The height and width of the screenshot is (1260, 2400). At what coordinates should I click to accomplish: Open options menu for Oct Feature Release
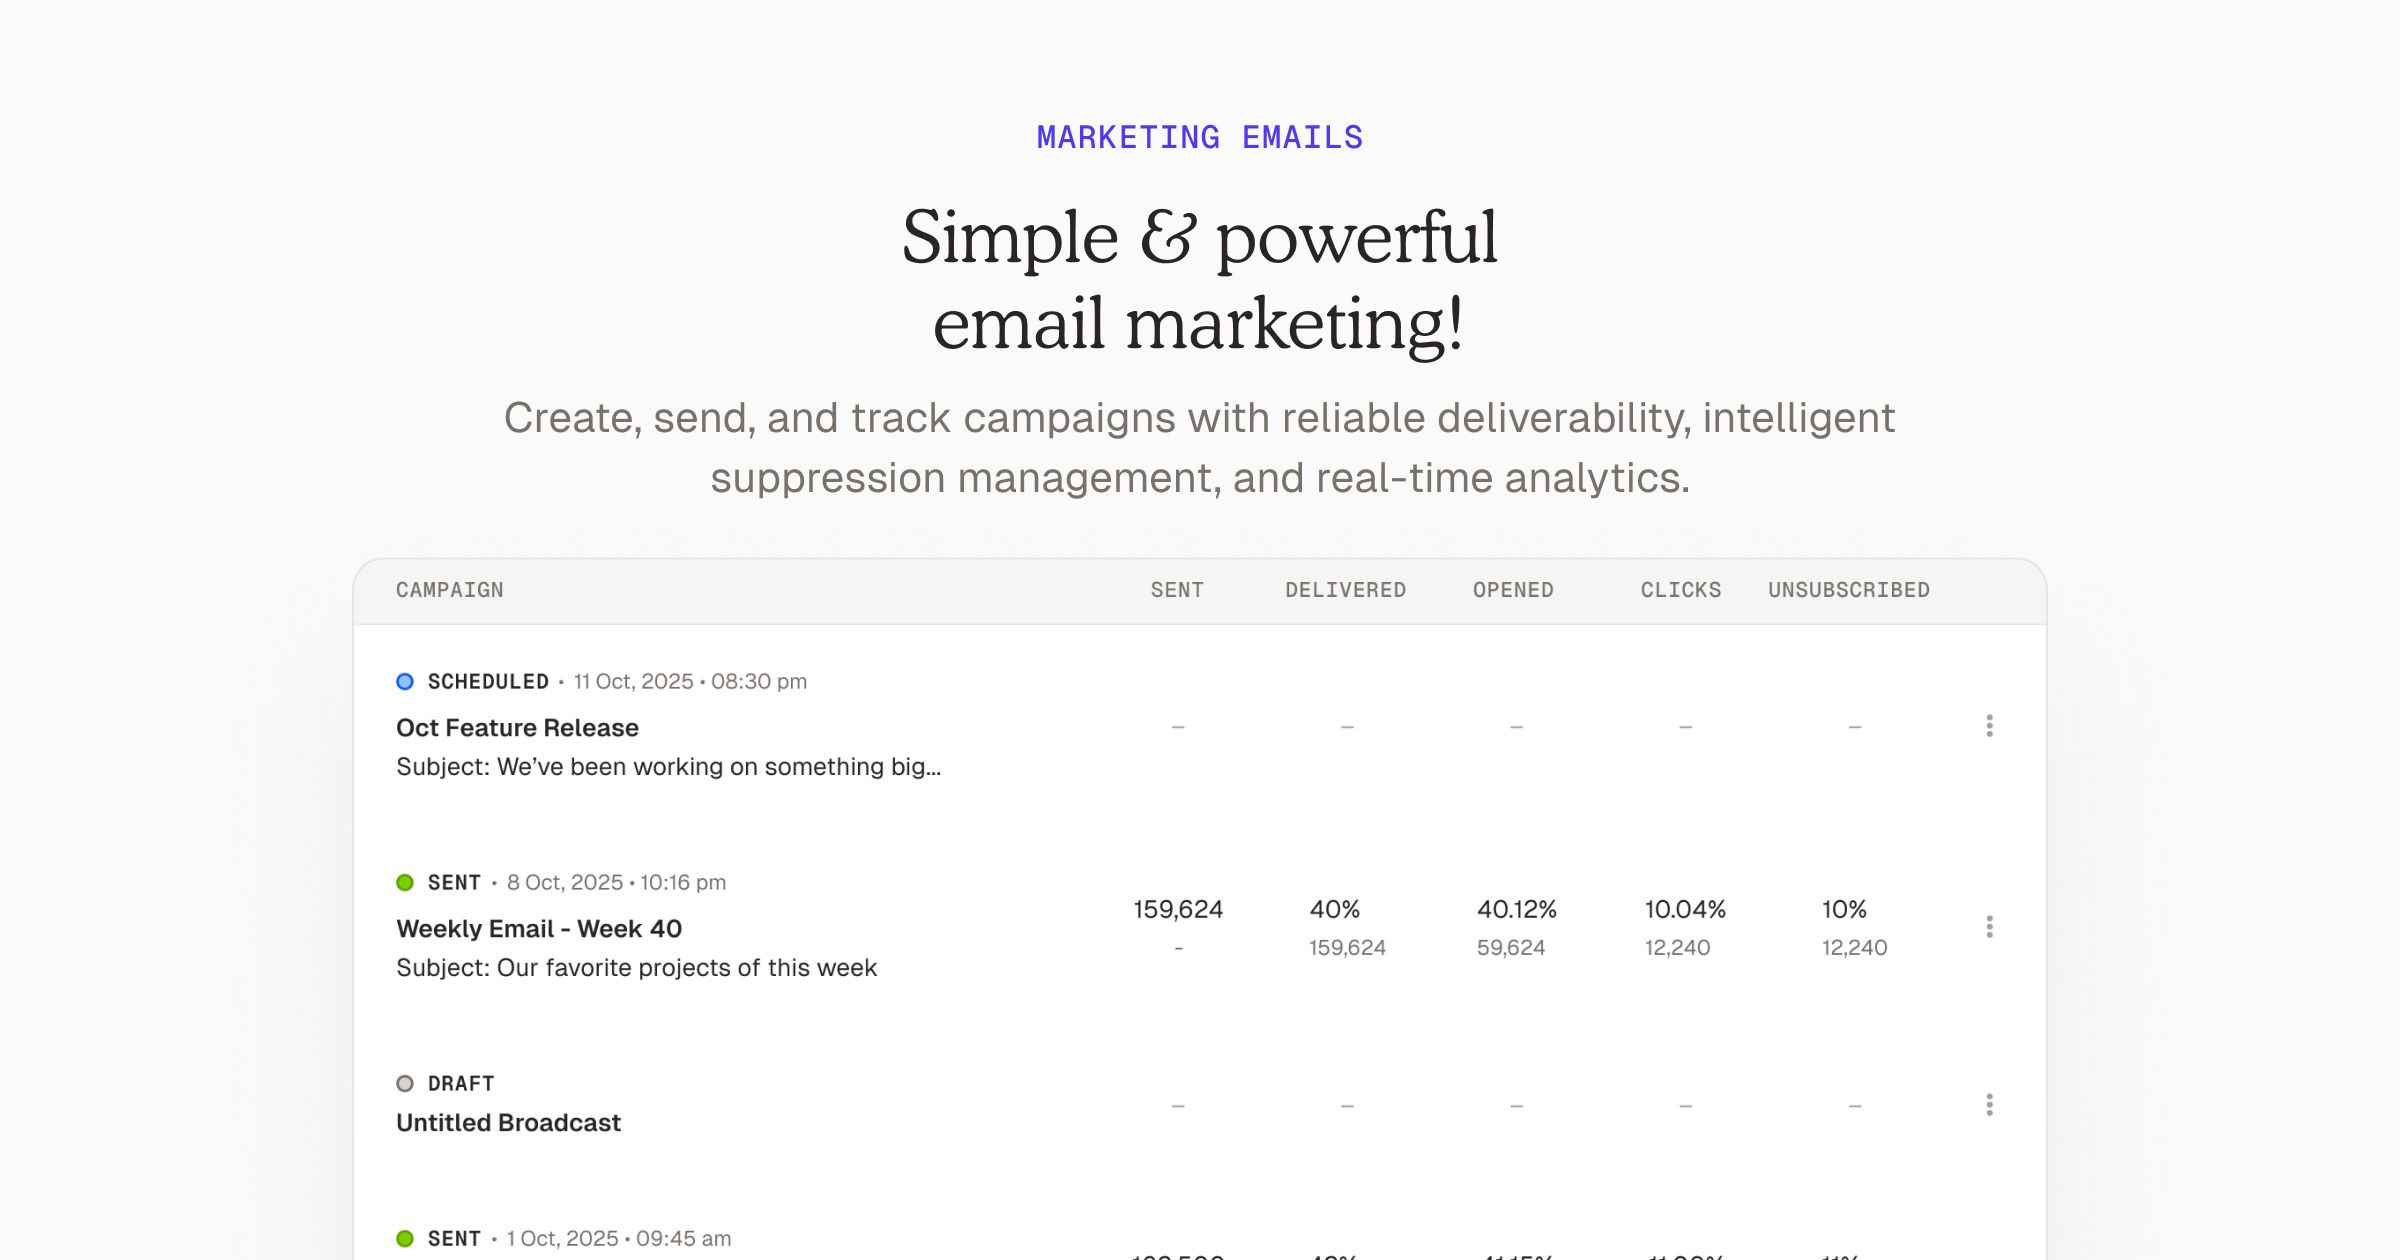pos(1989,726)
